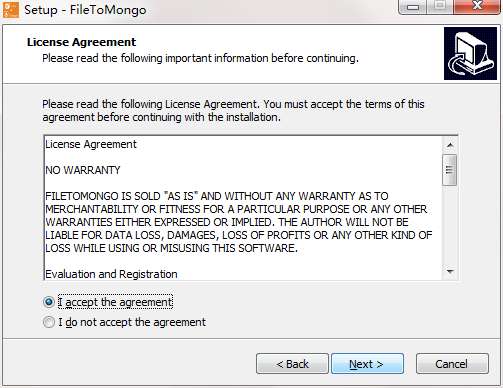Viewport: 503px width, 388px height.
Task: Click the empty scrollbar track below thumb
Action: (x=450, y=225)
